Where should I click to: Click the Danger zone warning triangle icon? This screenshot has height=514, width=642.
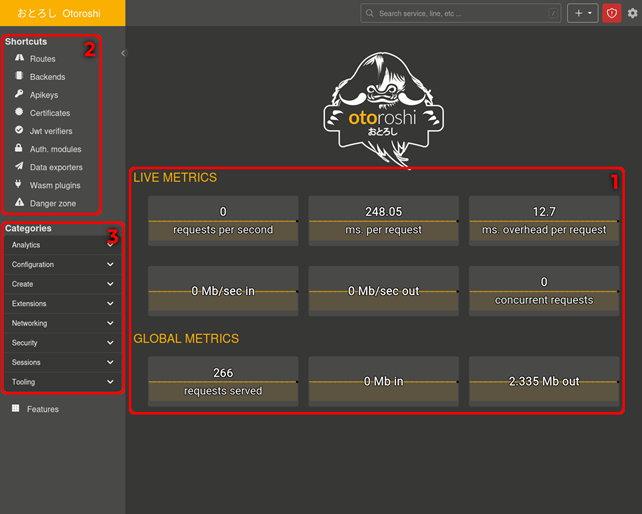click(19, 202)
